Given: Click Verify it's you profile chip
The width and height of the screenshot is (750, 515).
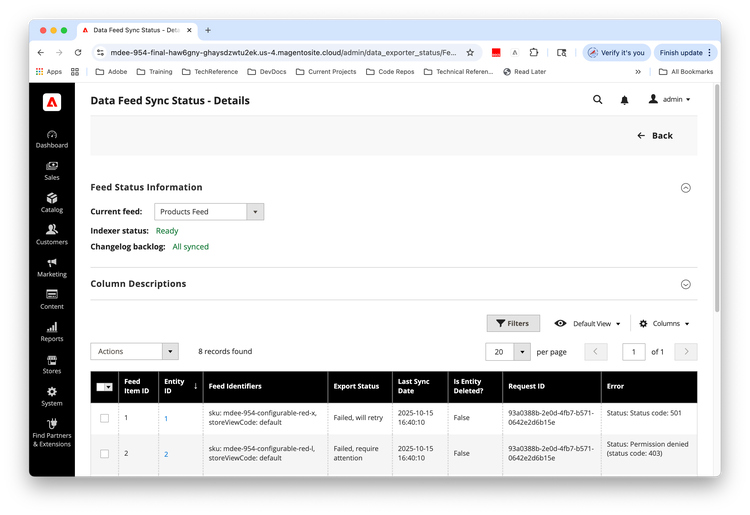Looking at the screenshot, I should pyautogui.click(x=616, y=53).
